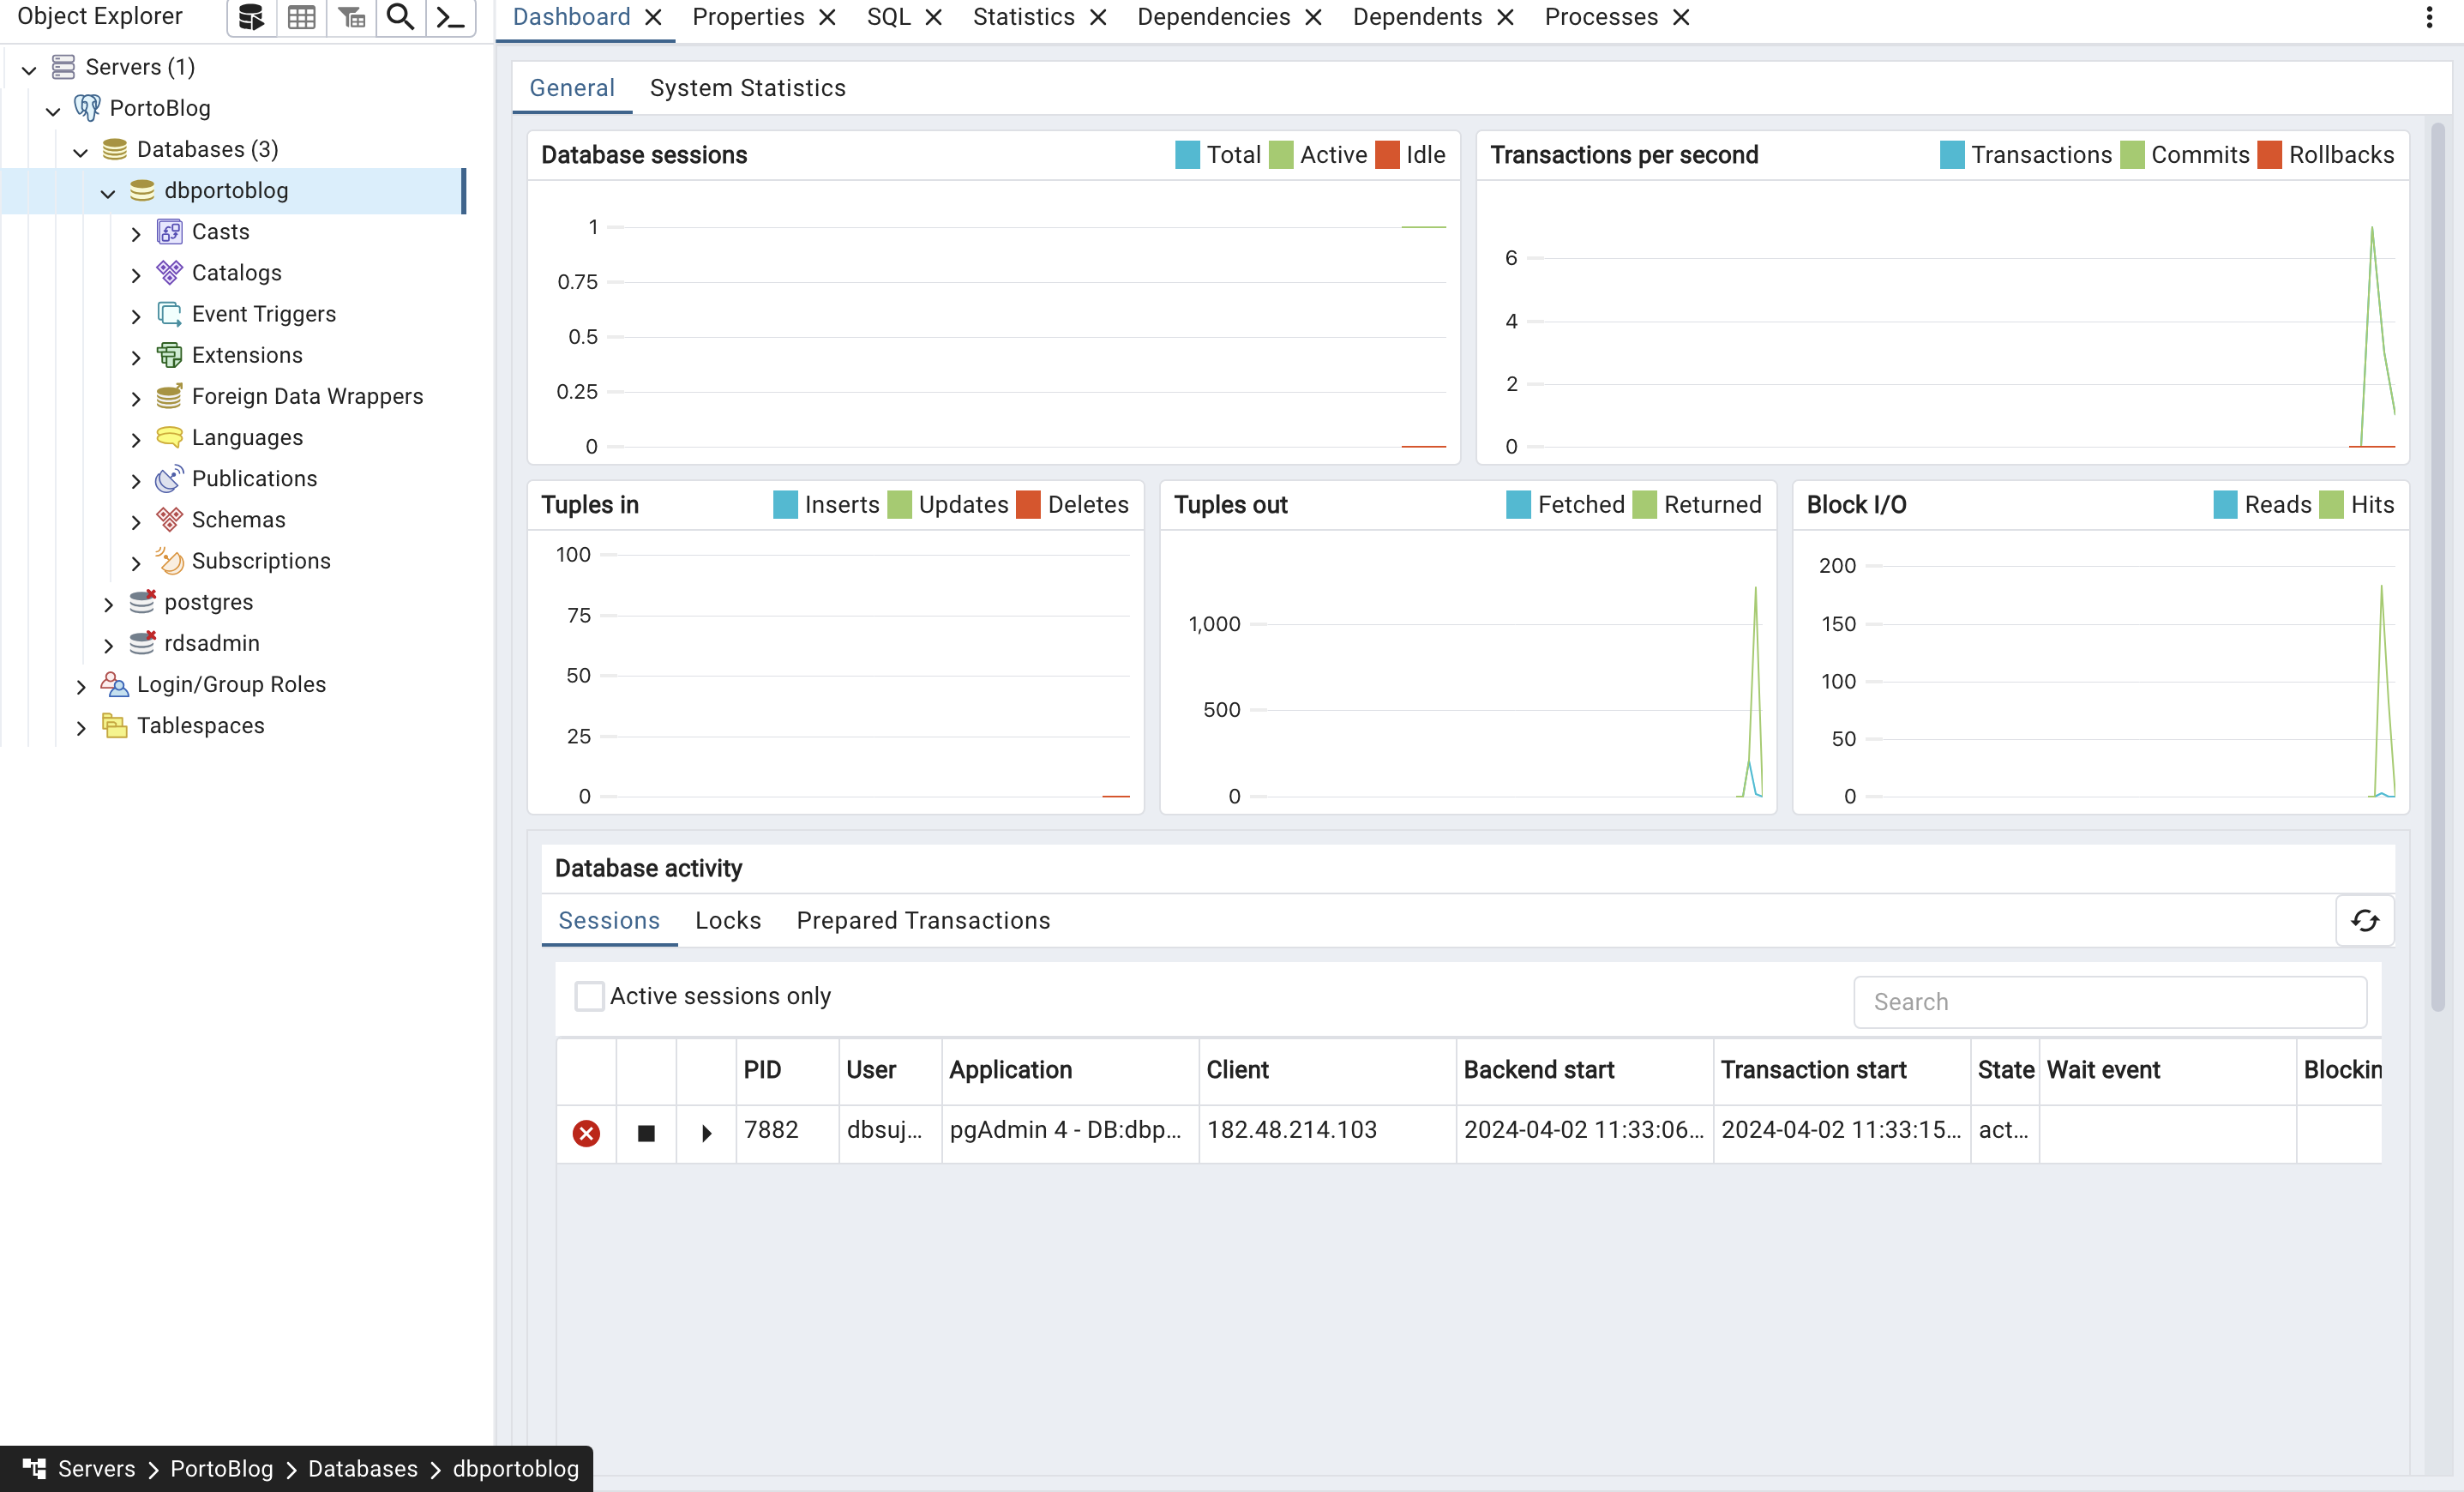2464x1492 pixels.
Task: Open the Query Tool toolbar icon
Action: click(x=251, y=17)
